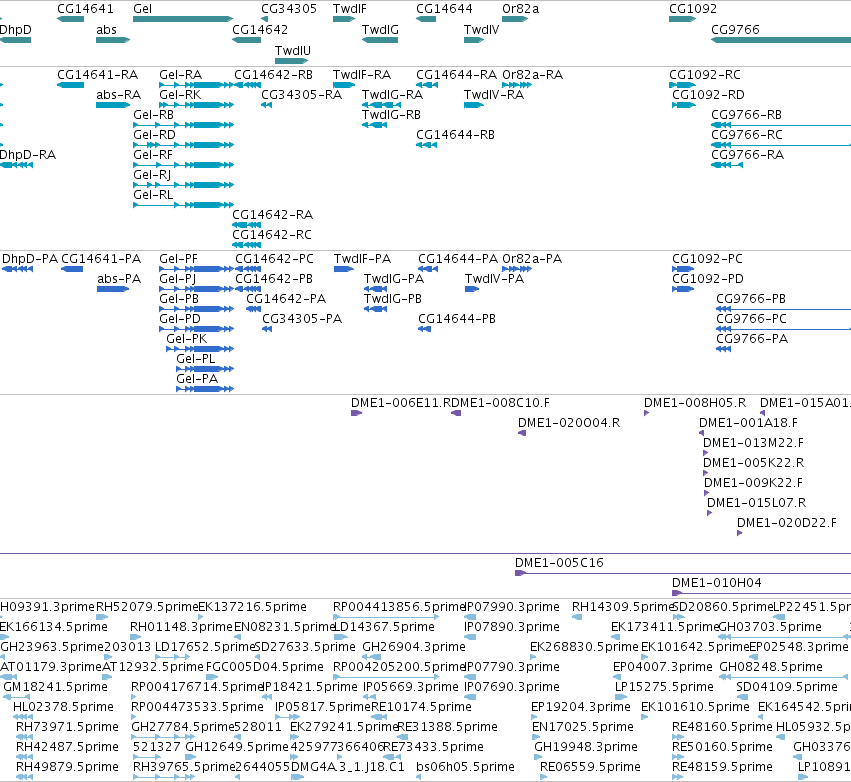Select clone end label 'DME1-008H05.R'
The height and width of the screenshot is (782, 851).
pyautogui.click(x=695, y=403)
